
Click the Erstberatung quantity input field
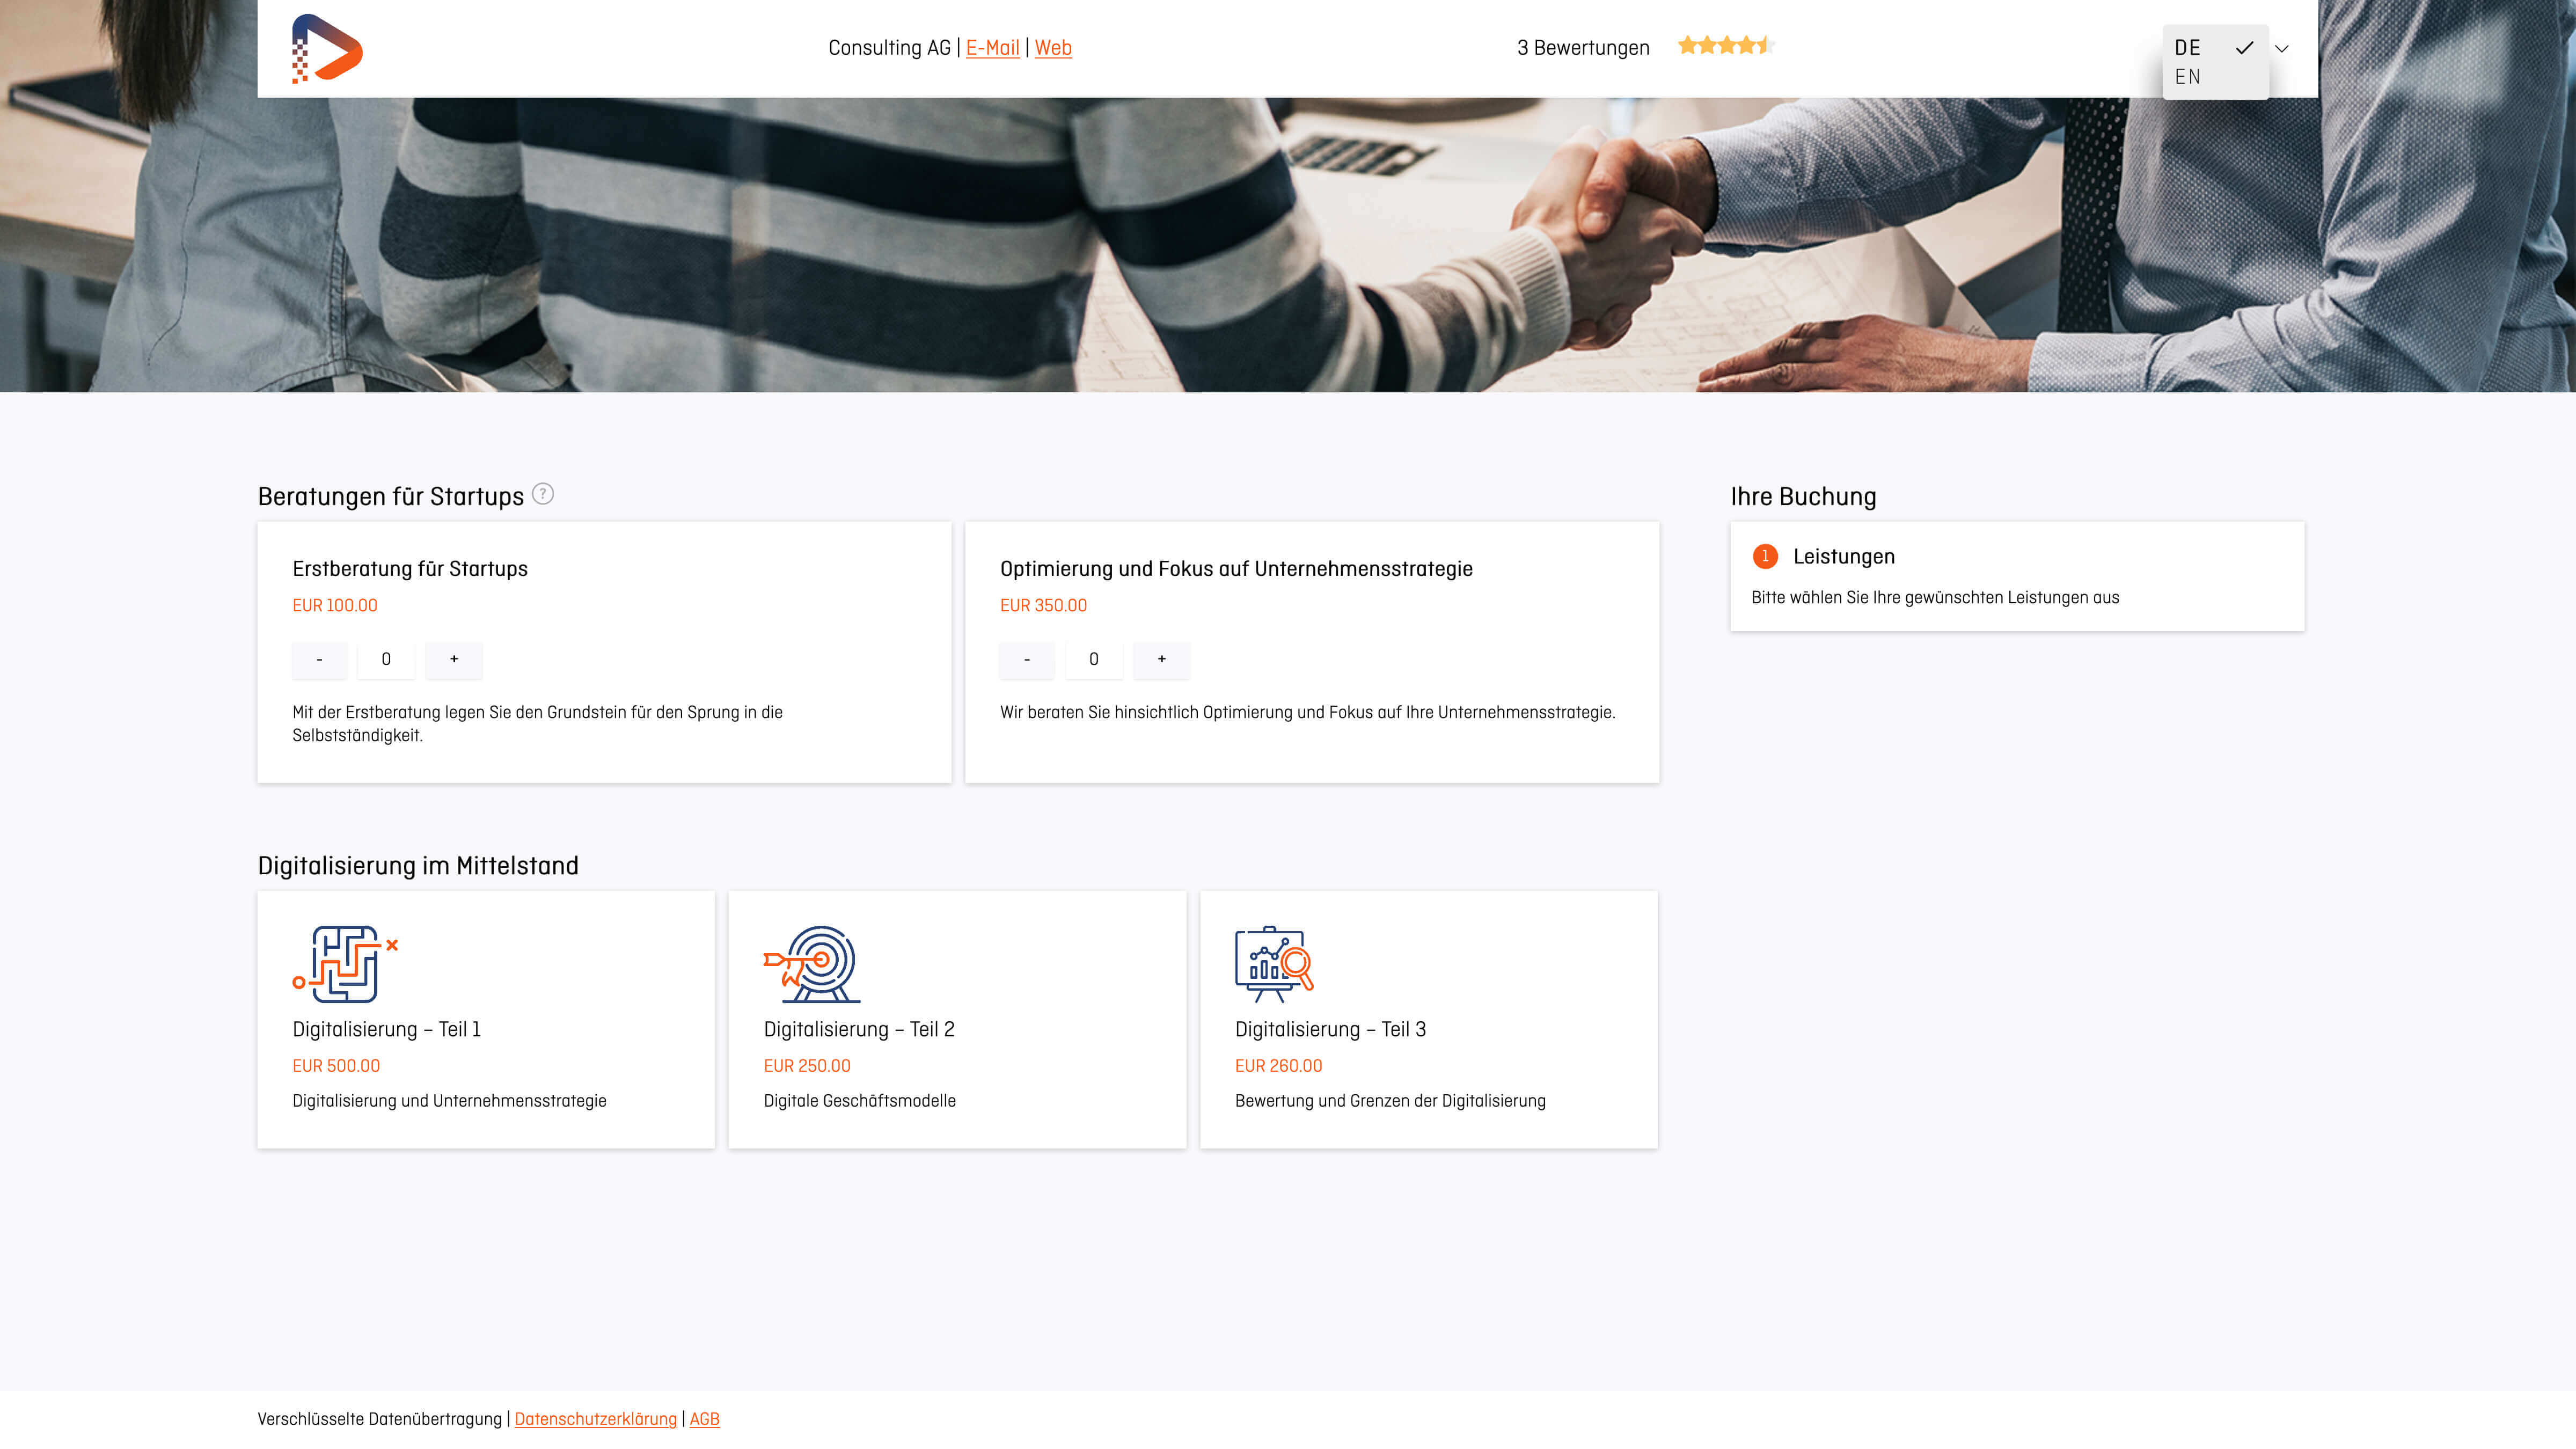[386, 659]
